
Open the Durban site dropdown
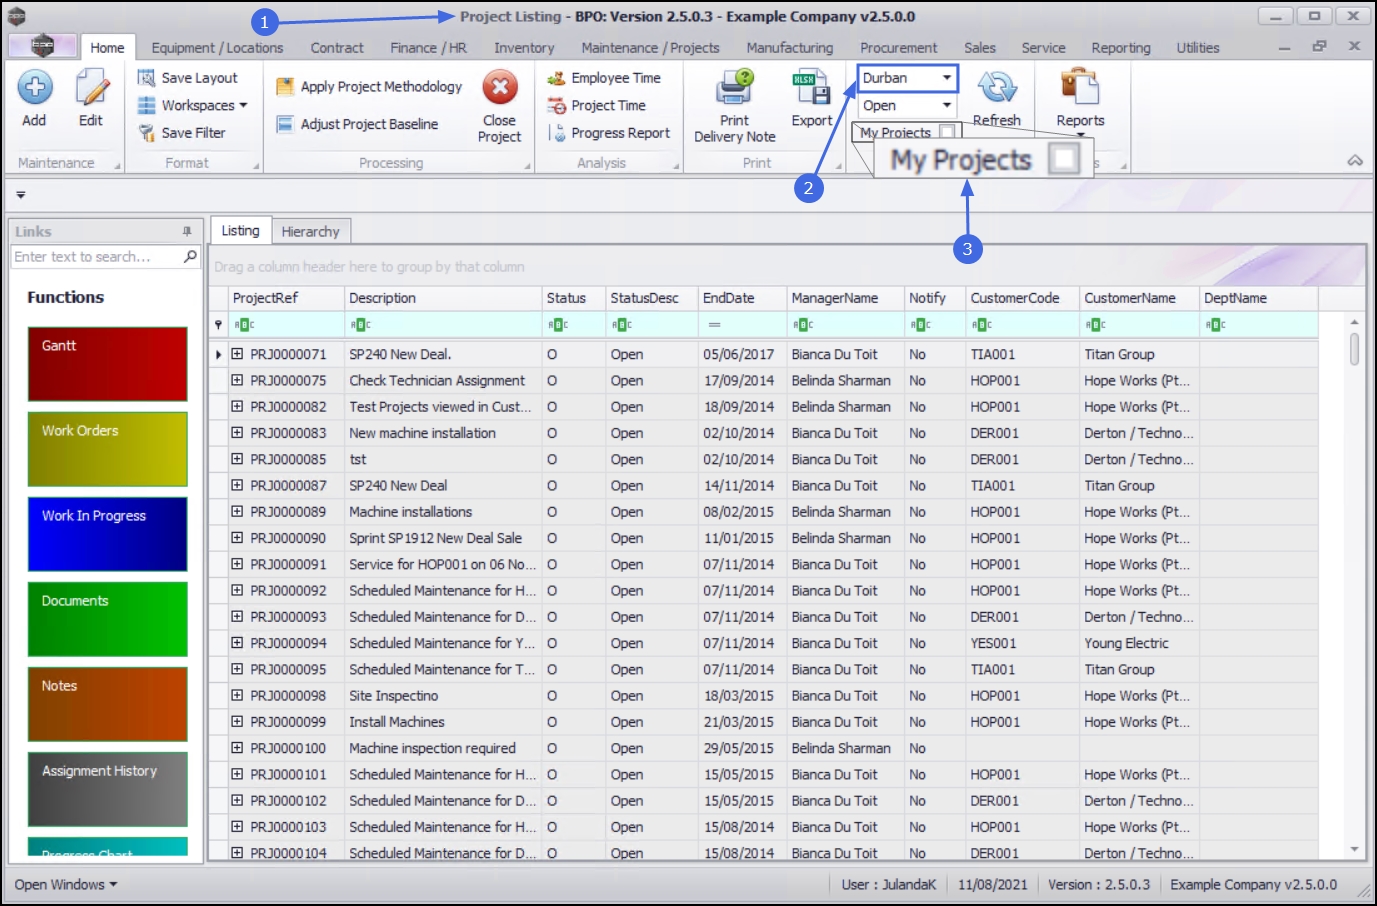(x=946, y=78)
